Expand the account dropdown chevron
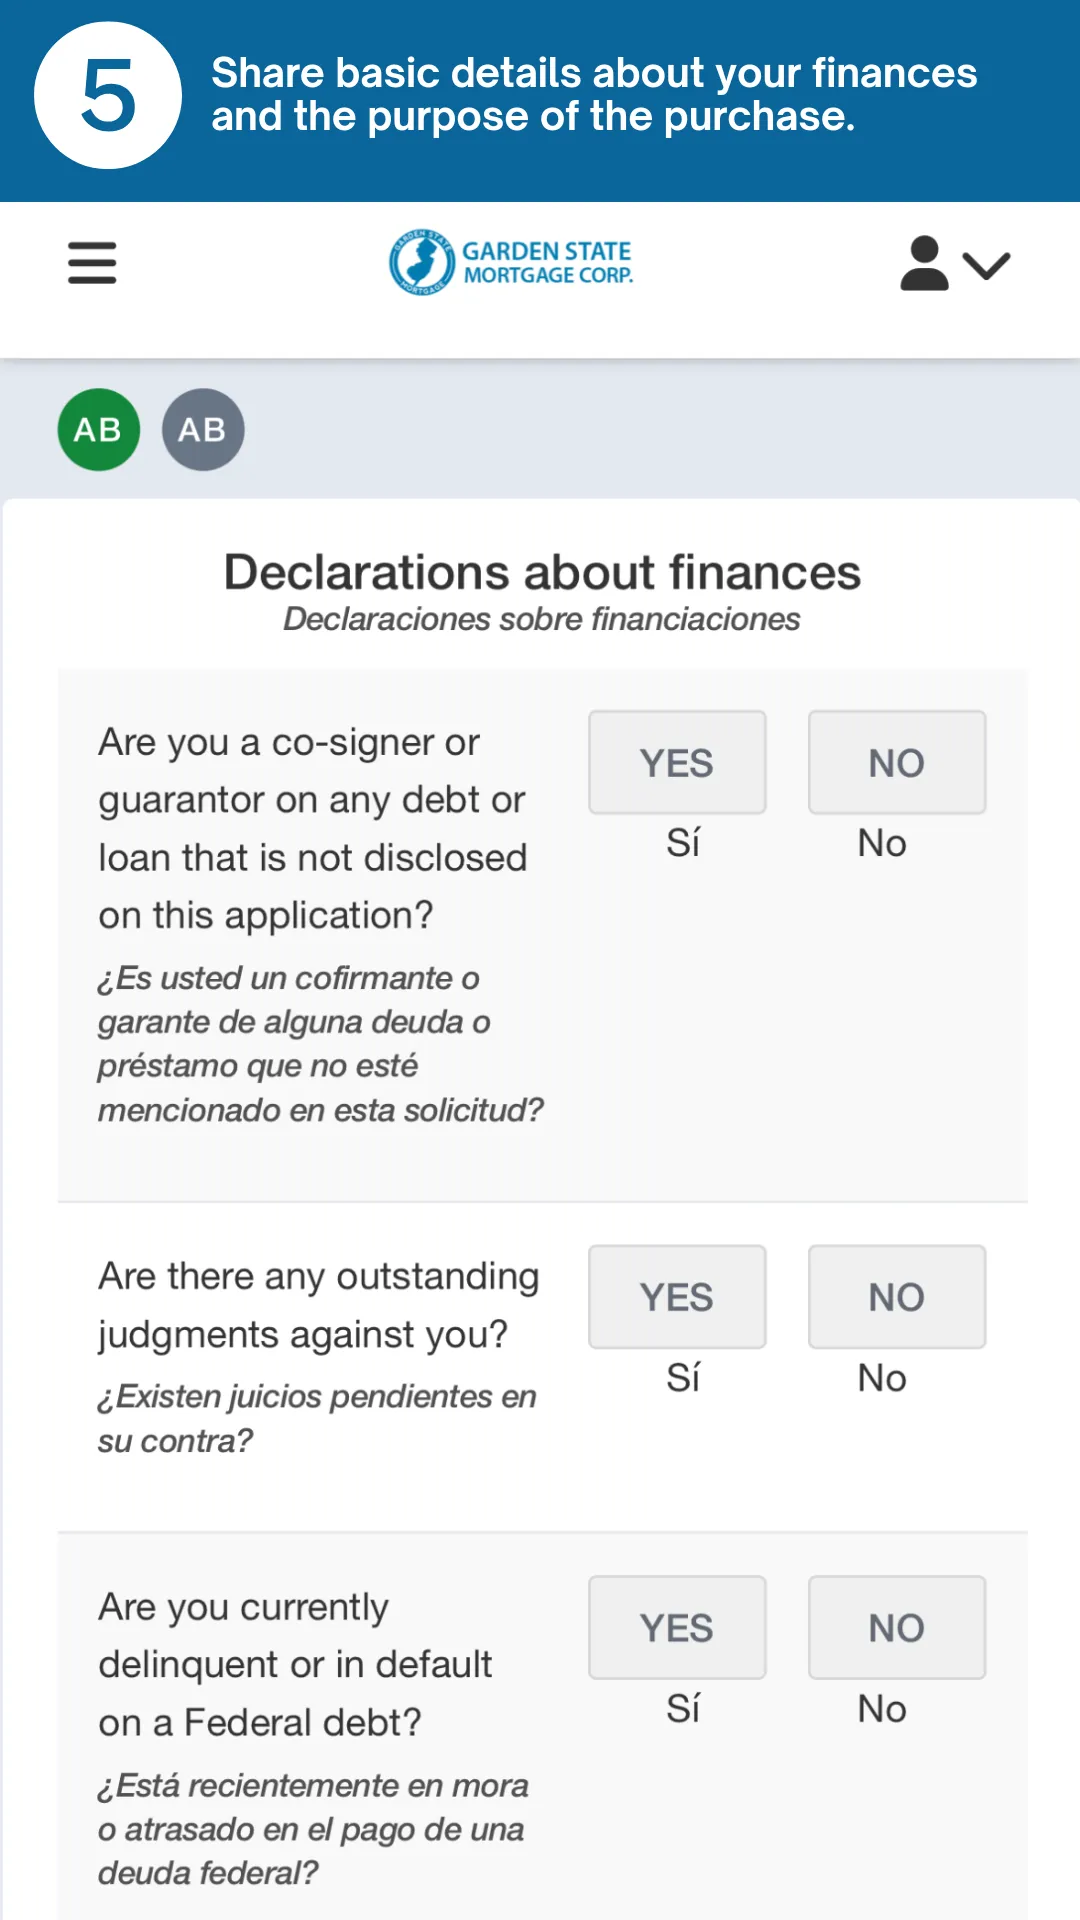Viewport: 1080px width, 1920px height. (987, 265)
